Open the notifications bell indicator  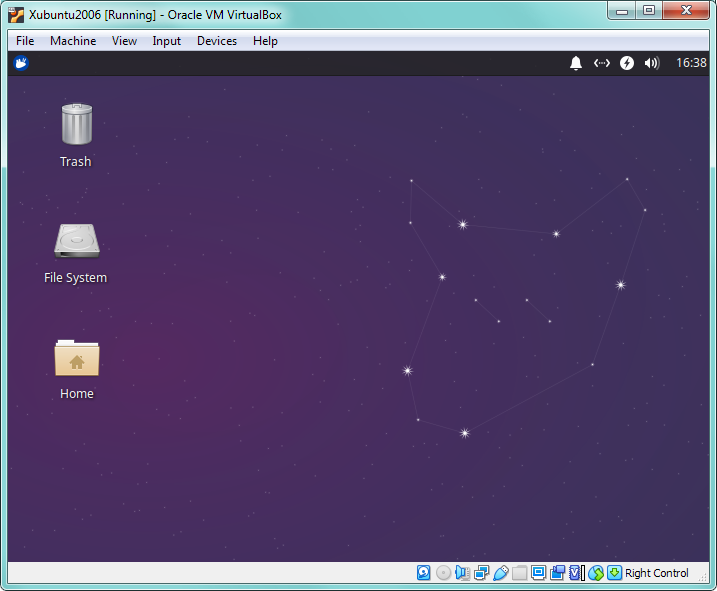576,63
